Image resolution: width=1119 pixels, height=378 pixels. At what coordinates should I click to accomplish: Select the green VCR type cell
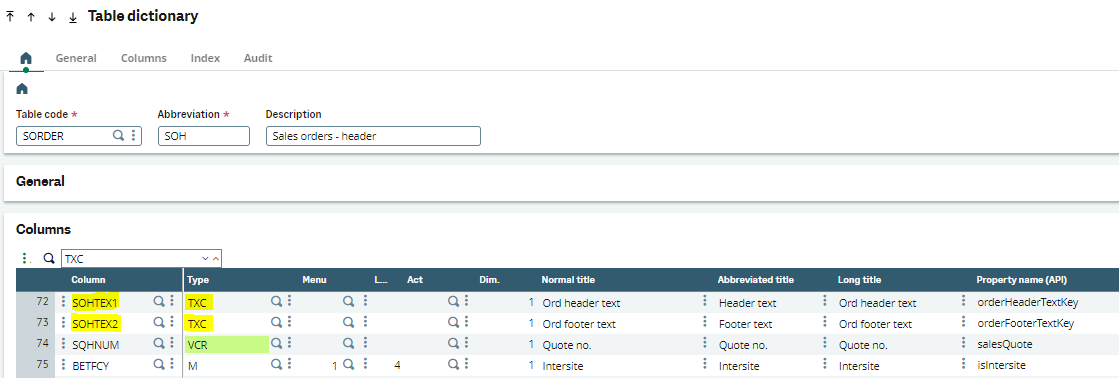pos(227,344)
